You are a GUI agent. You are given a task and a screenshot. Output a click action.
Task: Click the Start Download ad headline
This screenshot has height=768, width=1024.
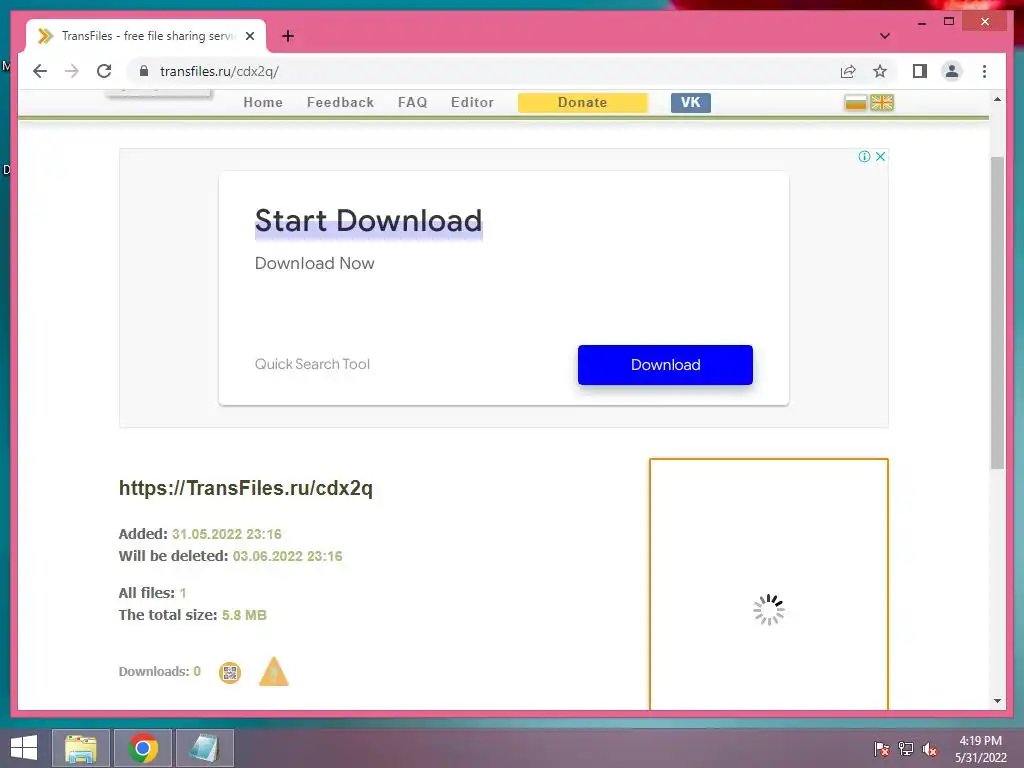(x=368, y=221)
